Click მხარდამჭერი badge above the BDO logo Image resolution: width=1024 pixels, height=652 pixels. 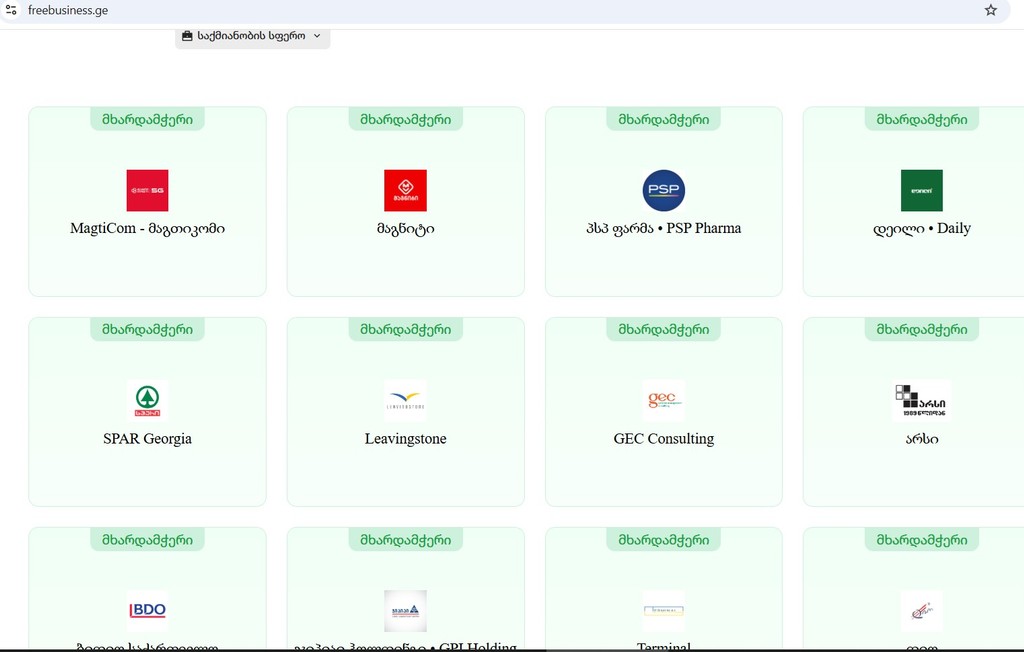(x=148, y=540)
